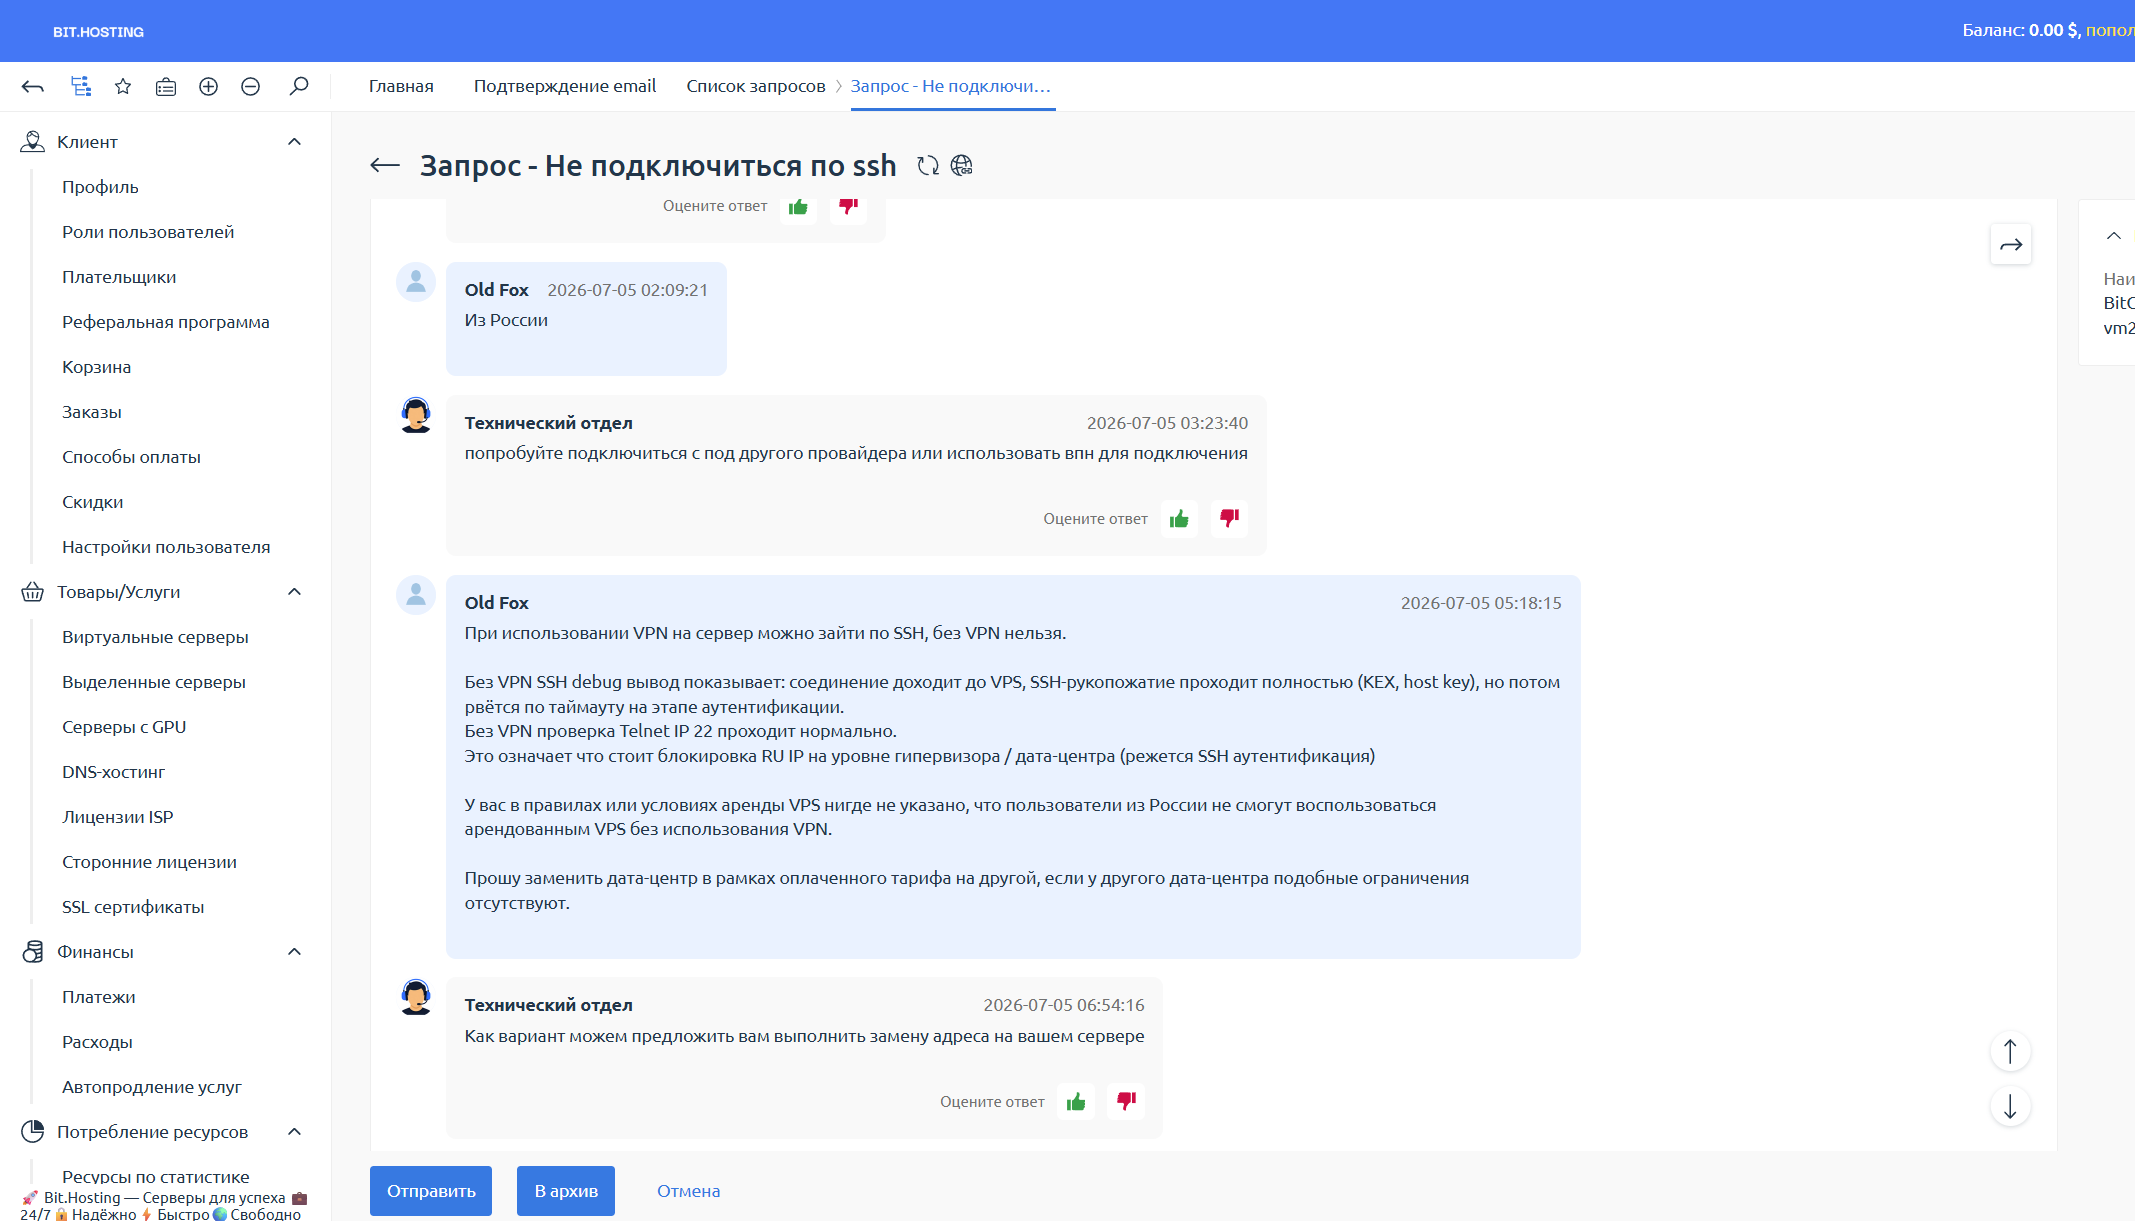Click the back arrow icon in the toolbar
Screen dimensions: 2135x1221
33,87
